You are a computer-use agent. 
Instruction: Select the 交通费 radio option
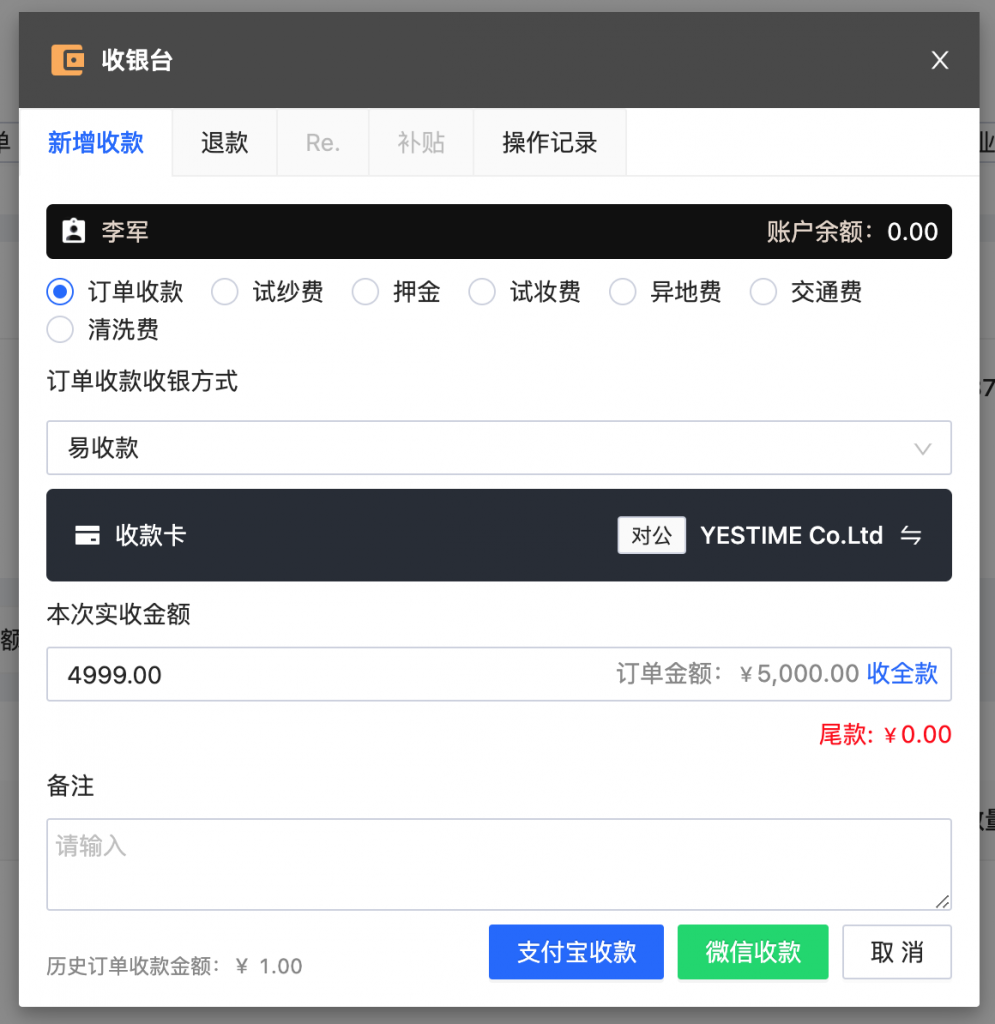point(764,292)
